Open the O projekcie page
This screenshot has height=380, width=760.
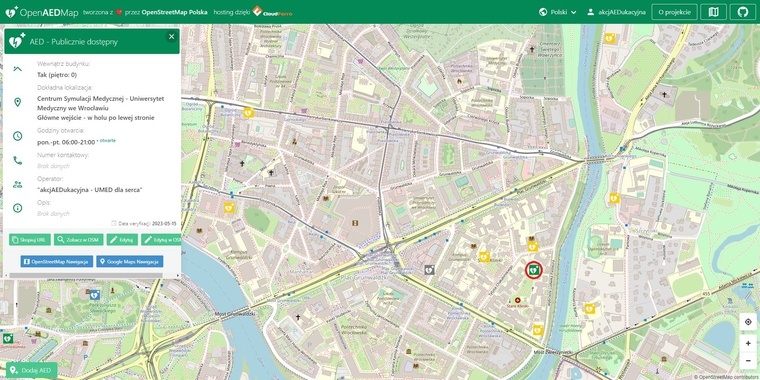pyautogui.click(x=674, y=12)
